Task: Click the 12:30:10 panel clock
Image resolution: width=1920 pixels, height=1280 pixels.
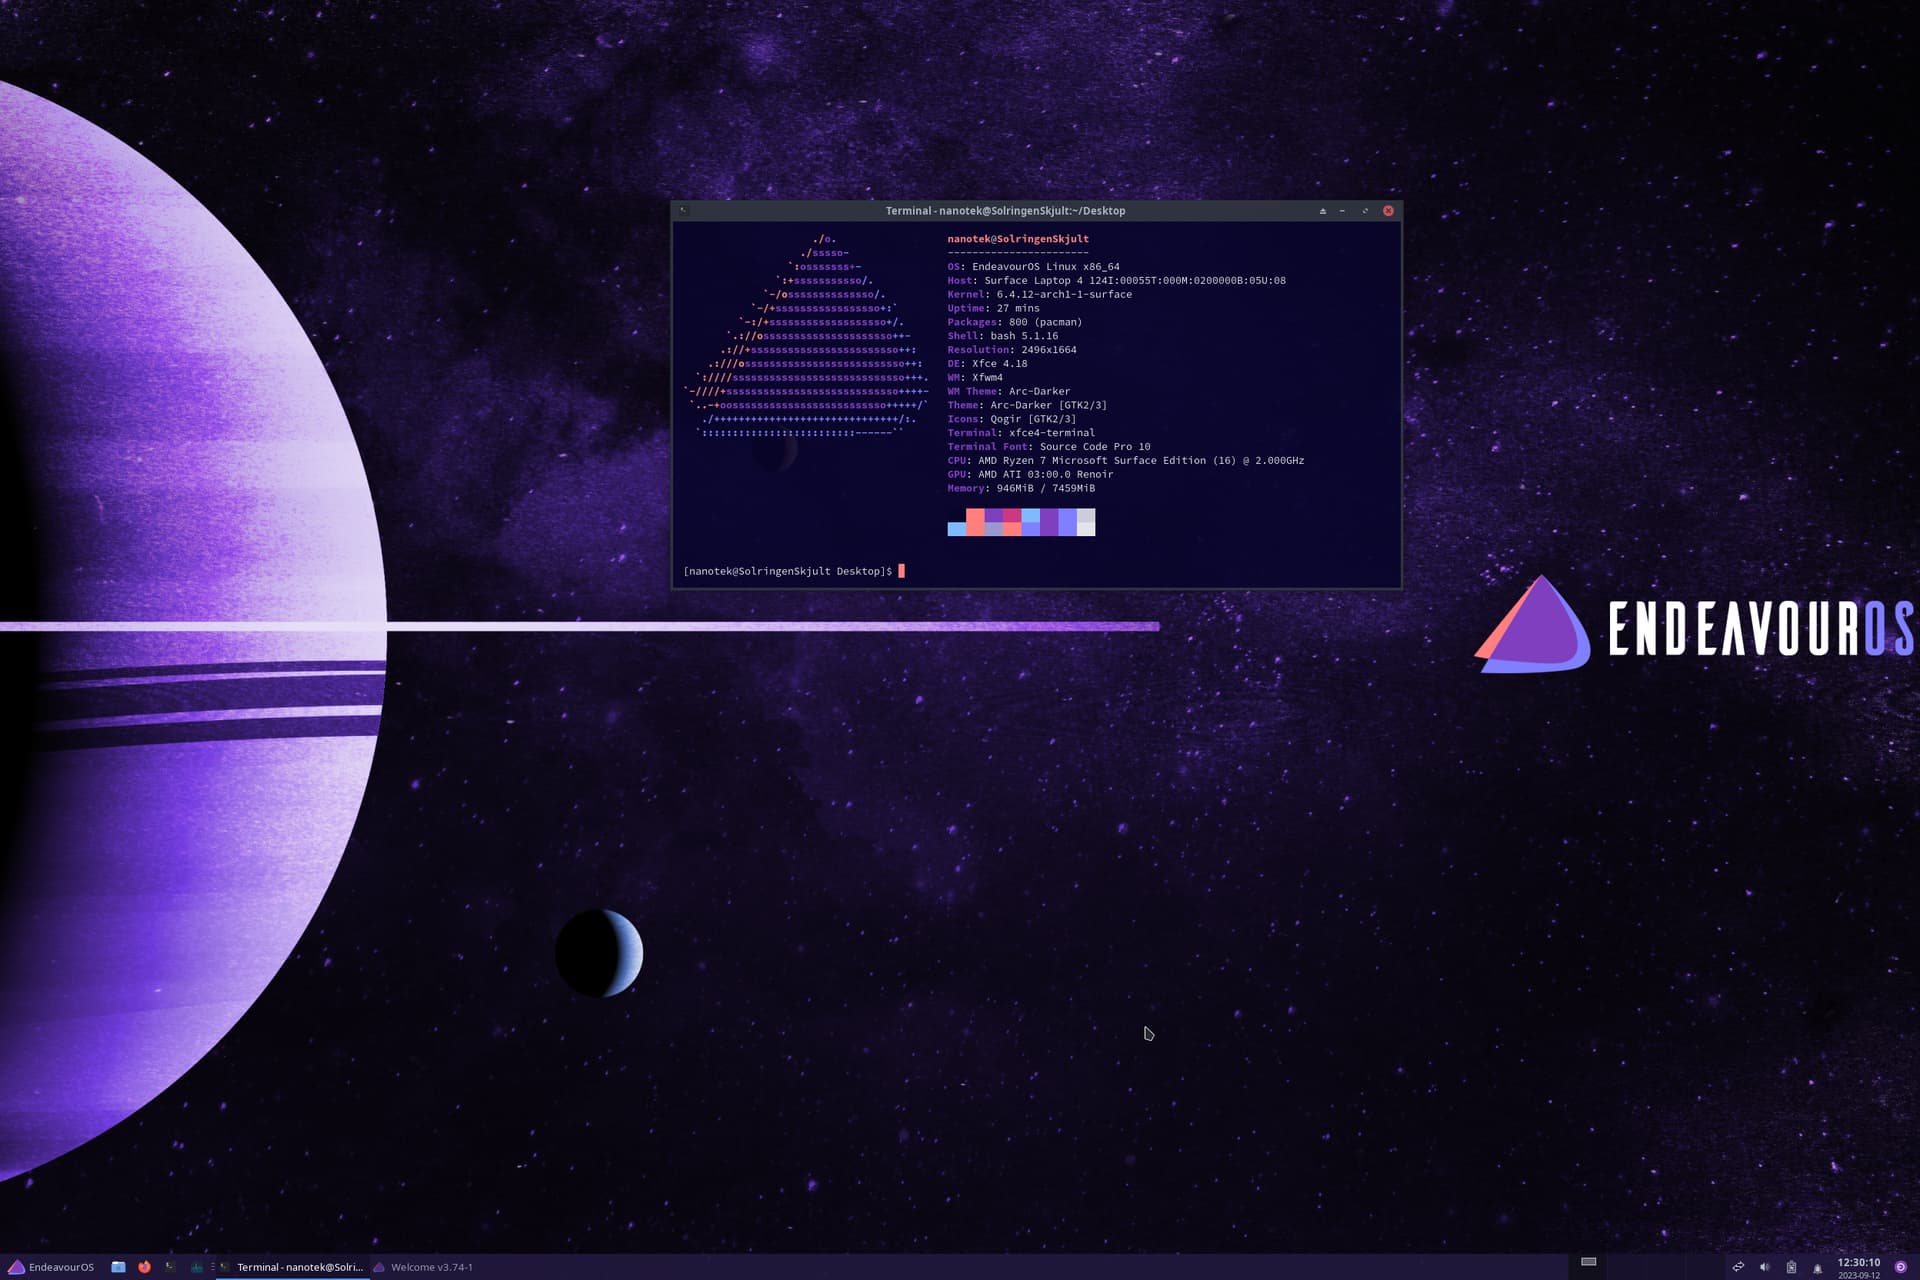Action: point(1858,1267)
